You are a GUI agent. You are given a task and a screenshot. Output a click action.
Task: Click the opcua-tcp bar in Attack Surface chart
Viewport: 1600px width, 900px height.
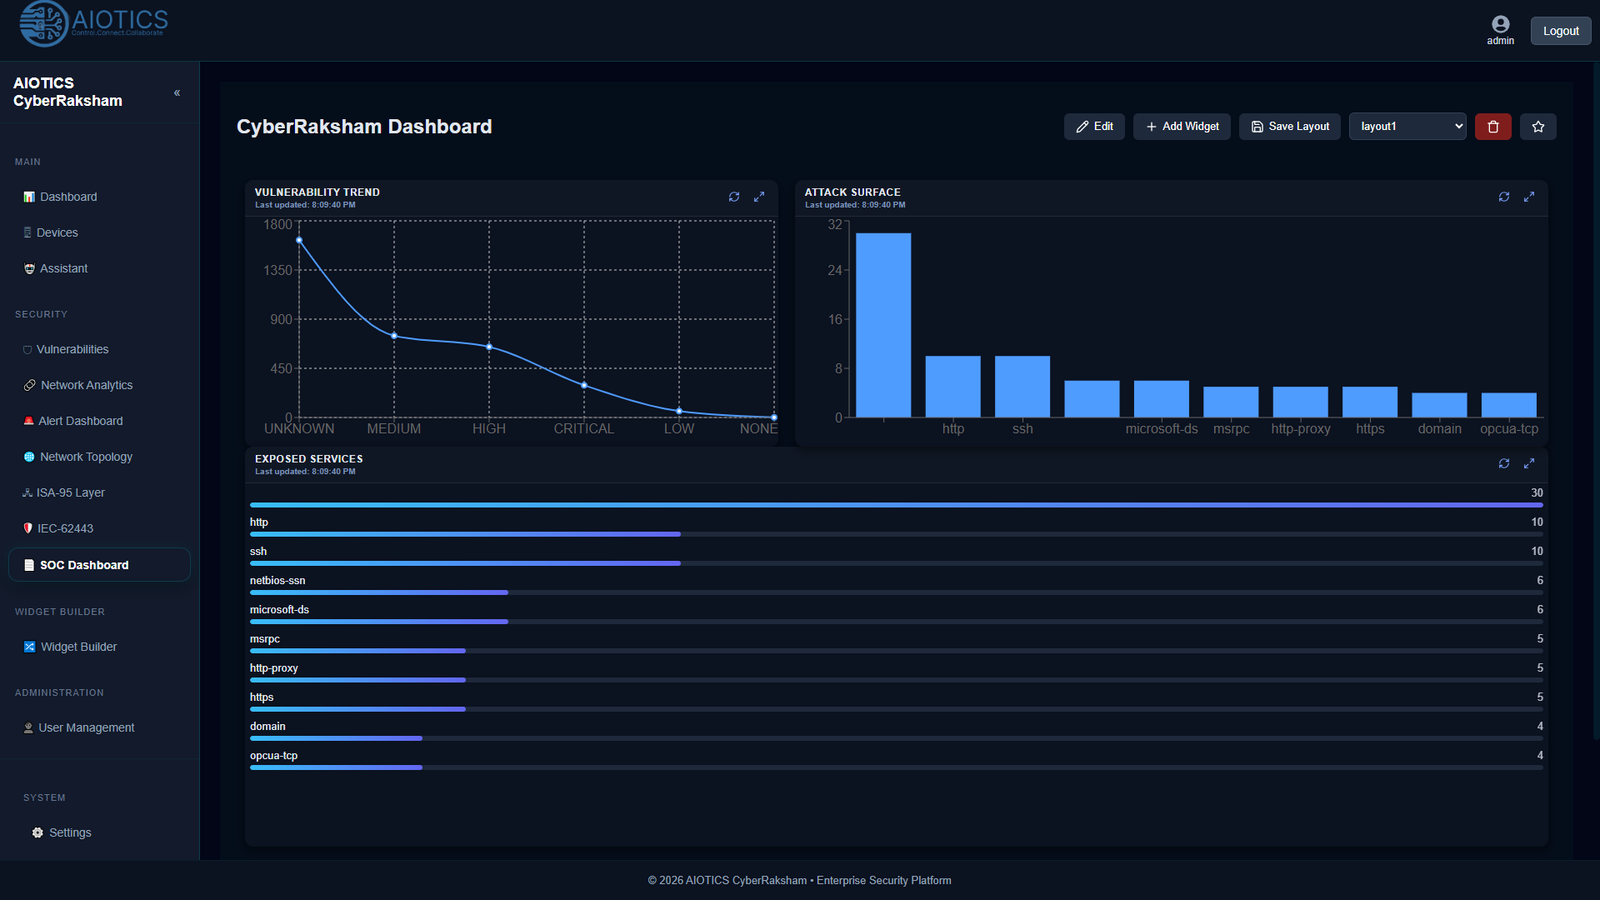tap(1509, 405)
